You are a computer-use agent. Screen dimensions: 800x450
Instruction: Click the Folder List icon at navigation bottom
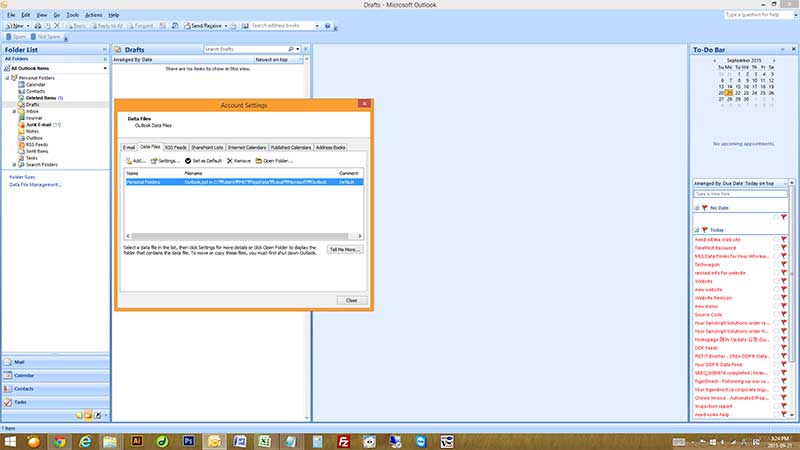88,415
